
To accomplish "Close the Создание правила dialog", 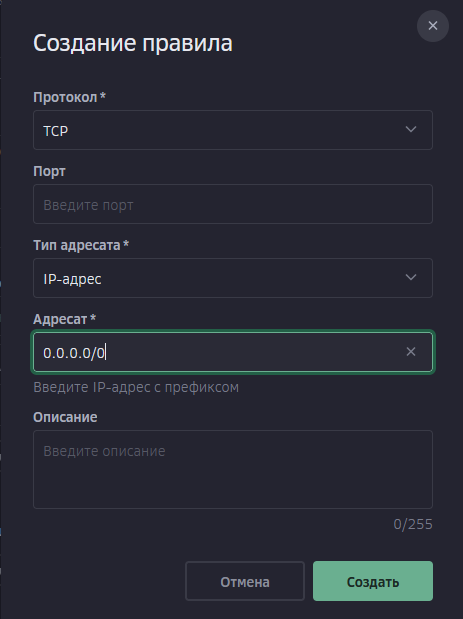I will (x=433, y=26).
